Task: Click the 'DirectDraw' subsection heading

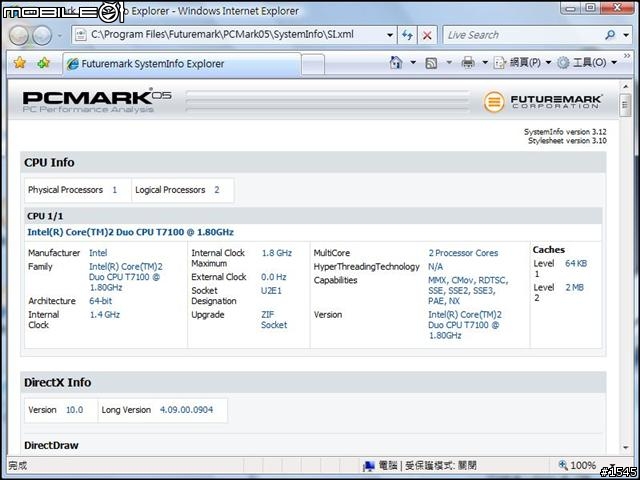Action: coord(51,445)
